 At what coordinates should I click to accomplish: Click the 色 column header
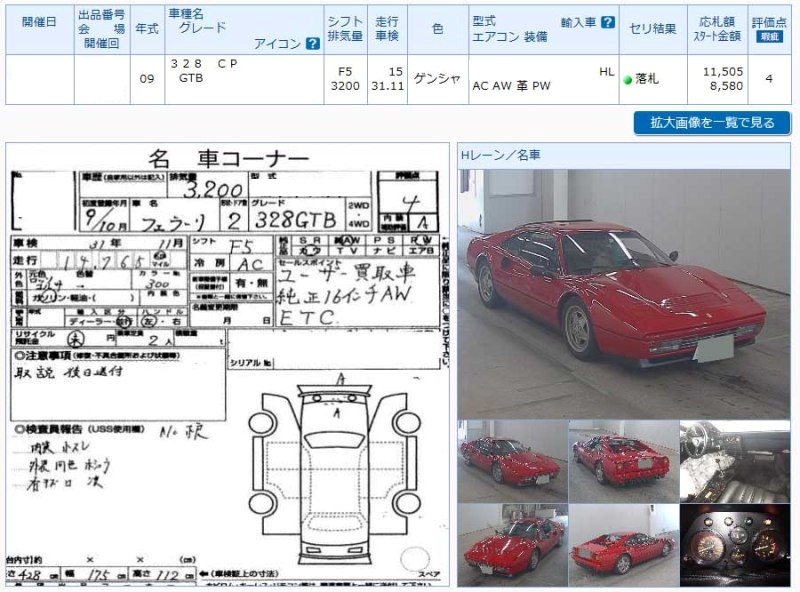tap(438, 29)
